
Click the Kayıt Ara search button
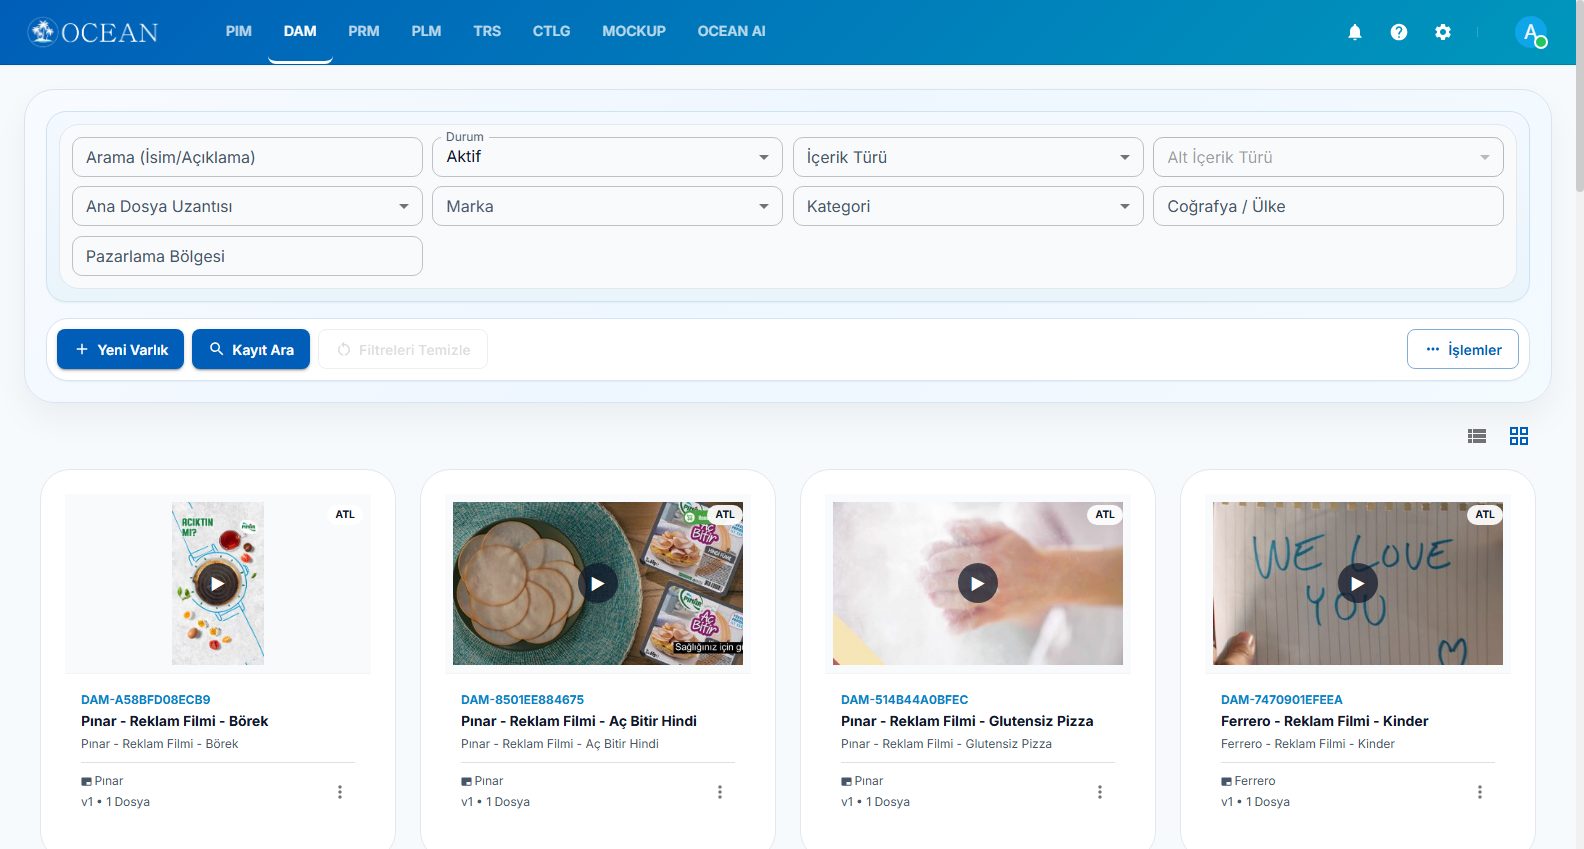(x=251, y=349)
